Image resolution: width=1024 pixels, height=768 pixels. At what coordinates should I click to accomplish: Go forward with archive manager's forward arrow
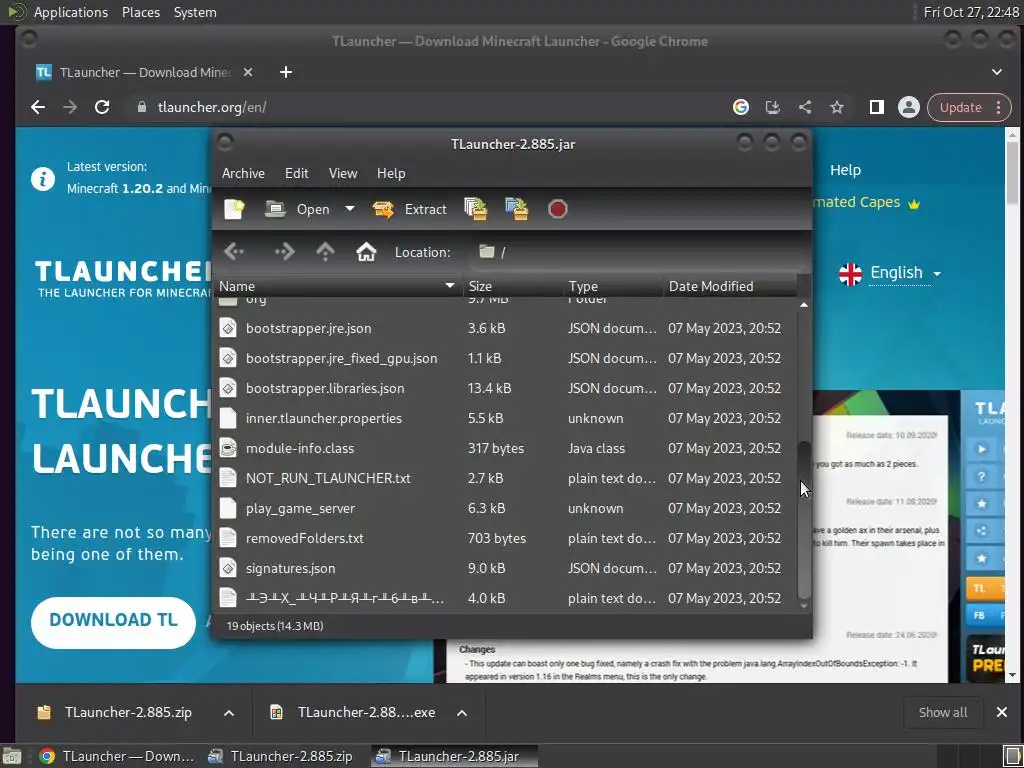coord(285,252)
